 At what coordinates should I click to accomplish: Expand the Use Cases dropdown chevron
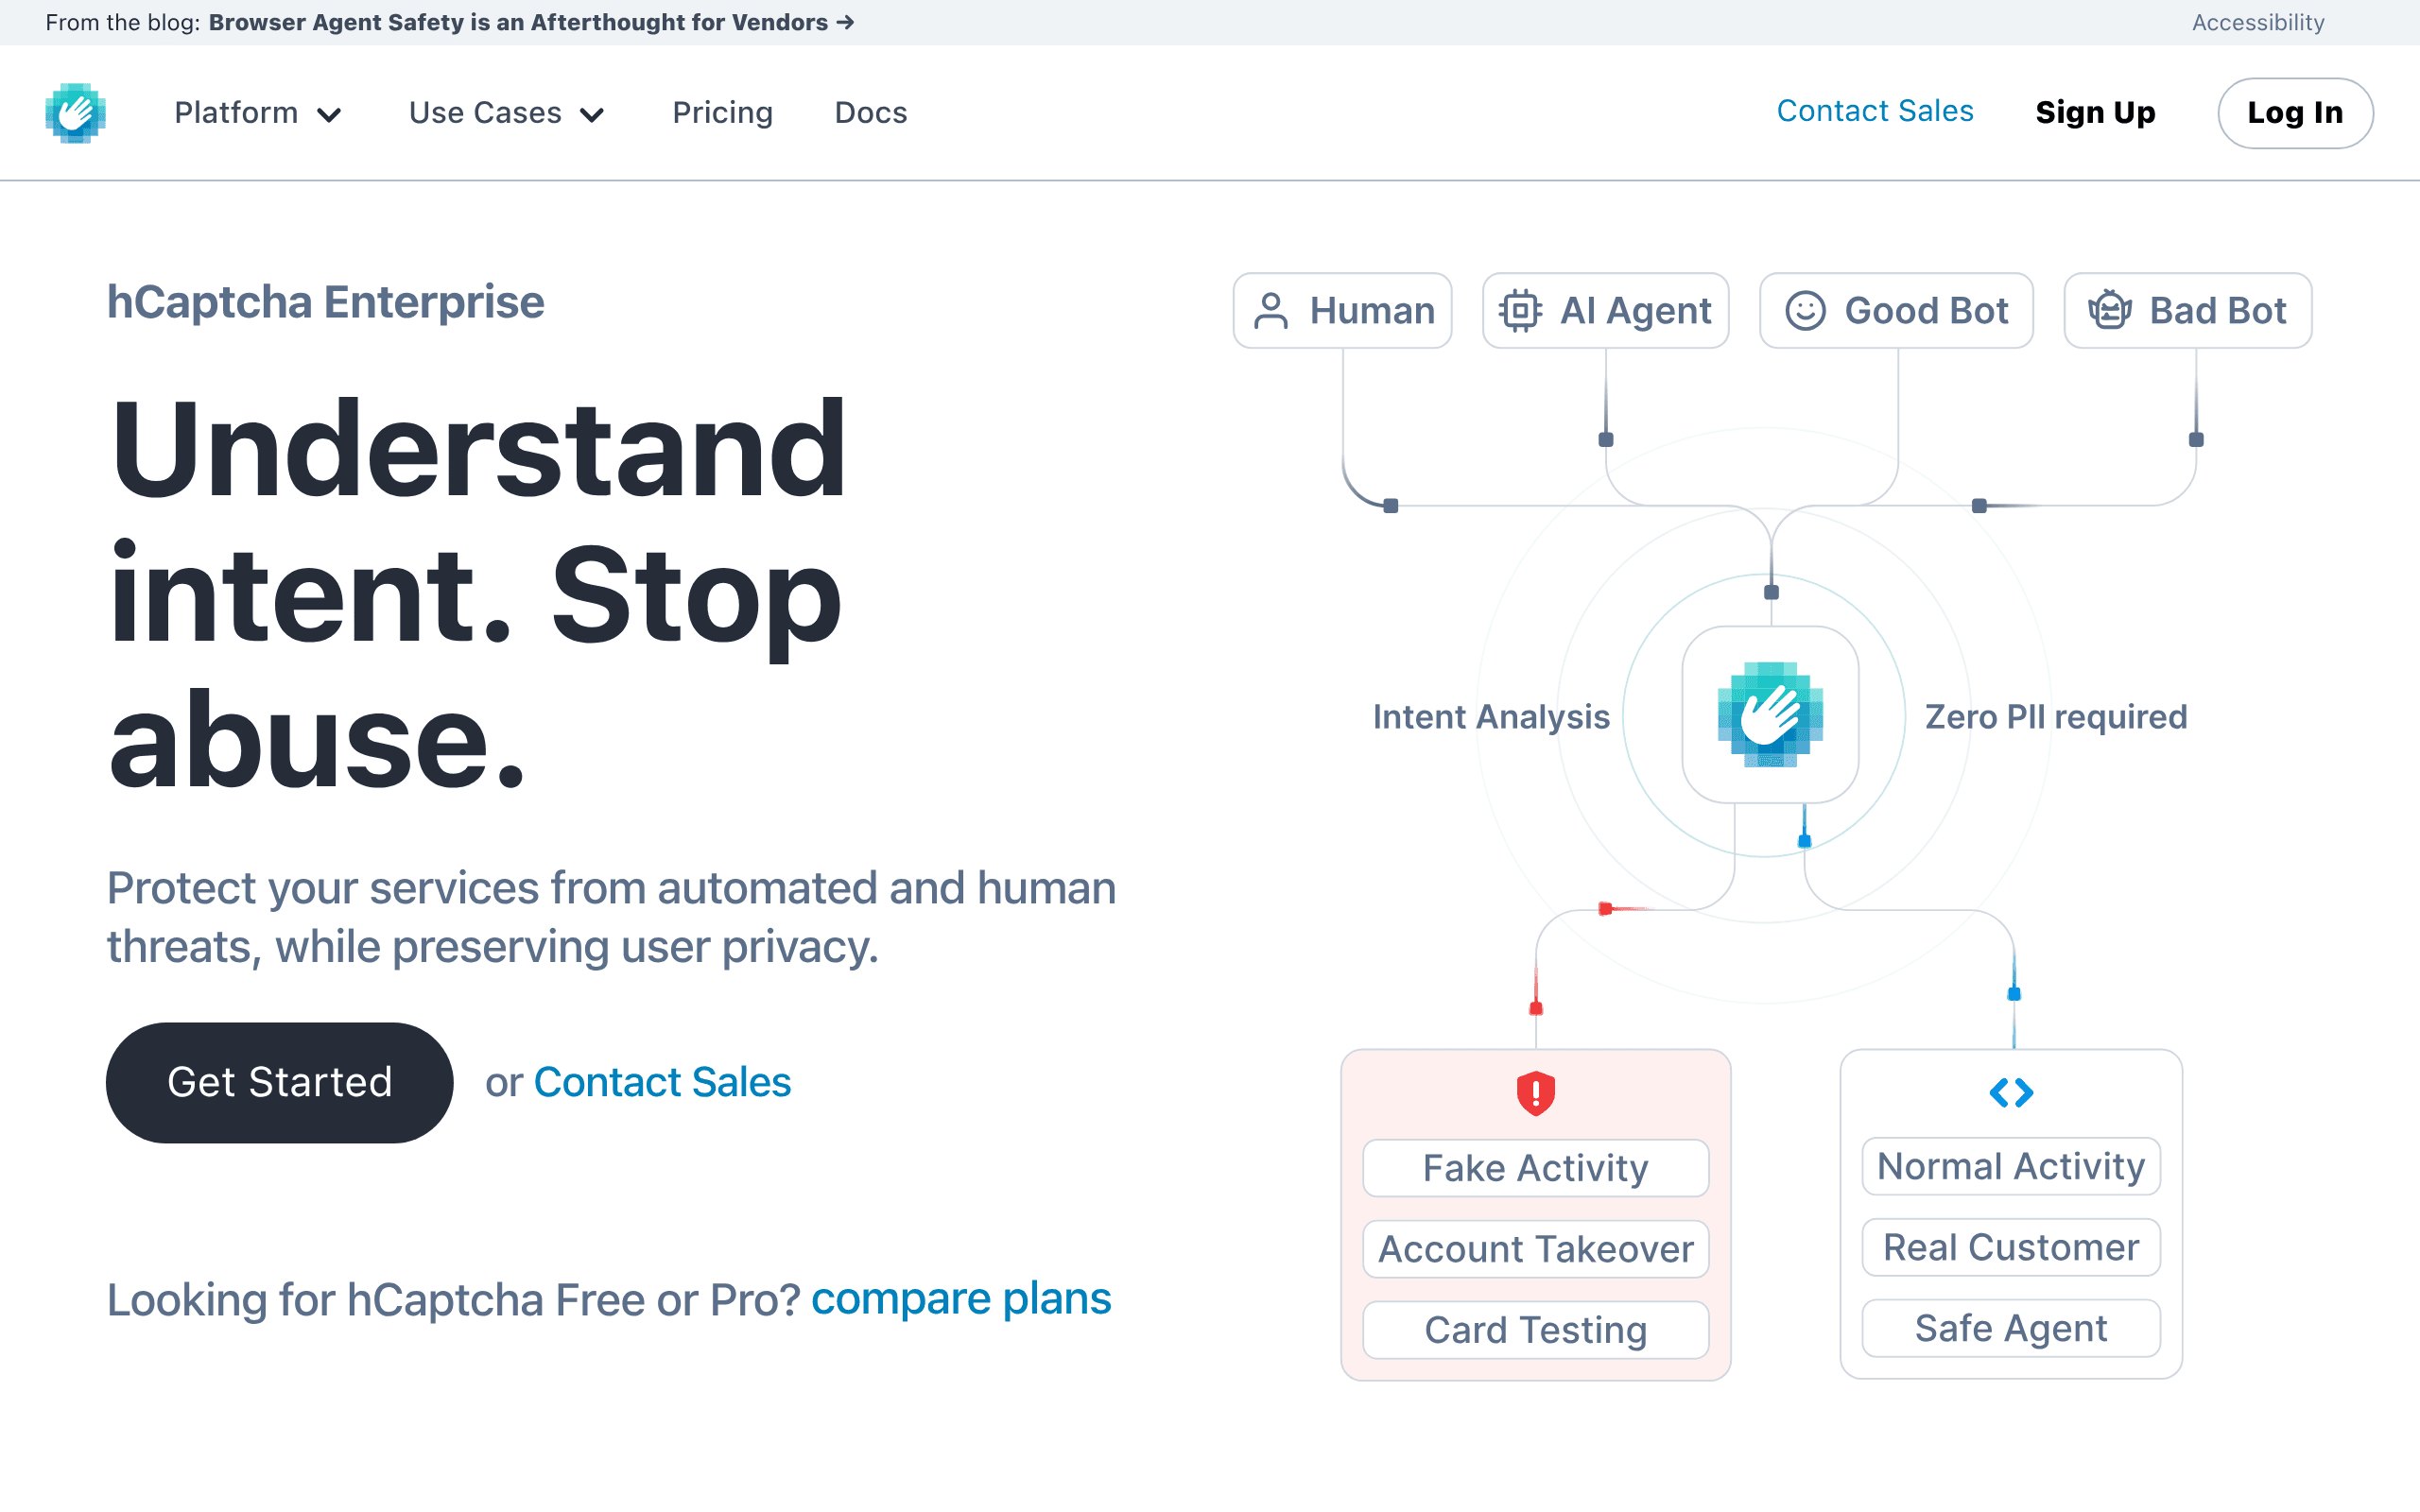tap(592, 115)
